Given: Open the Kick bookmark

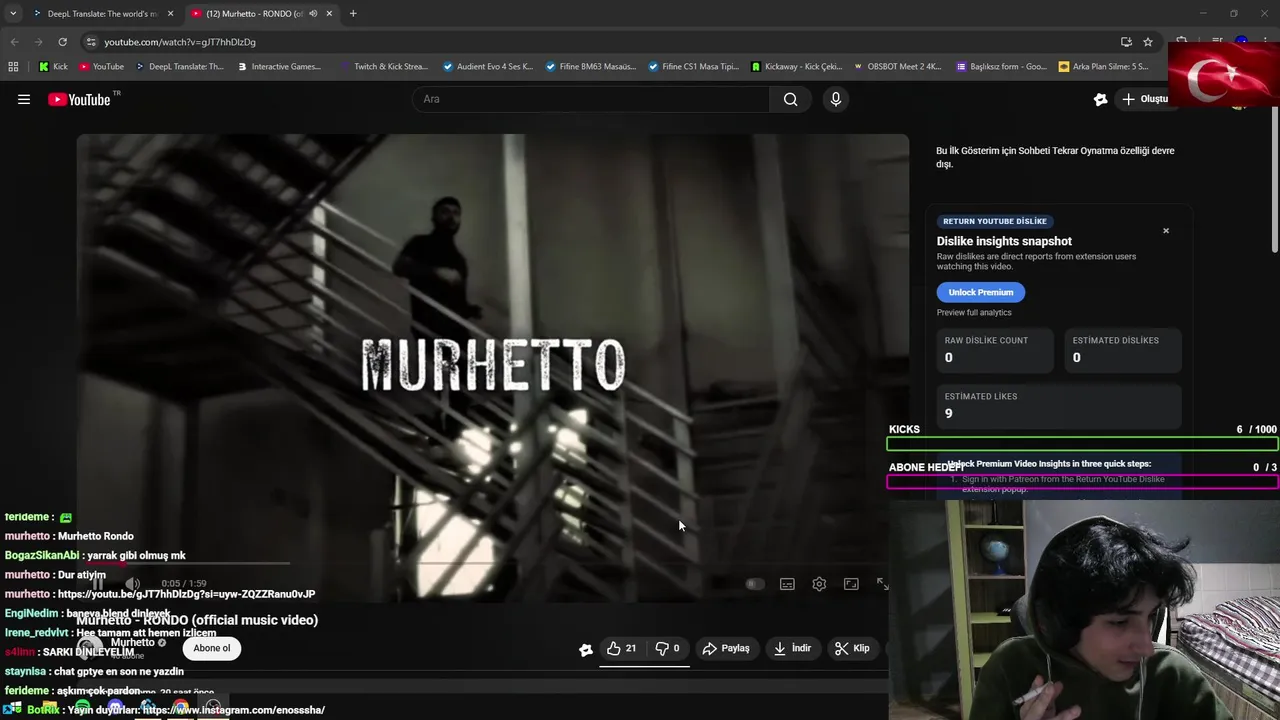Looking at the screenshot, I should [54, 67].
